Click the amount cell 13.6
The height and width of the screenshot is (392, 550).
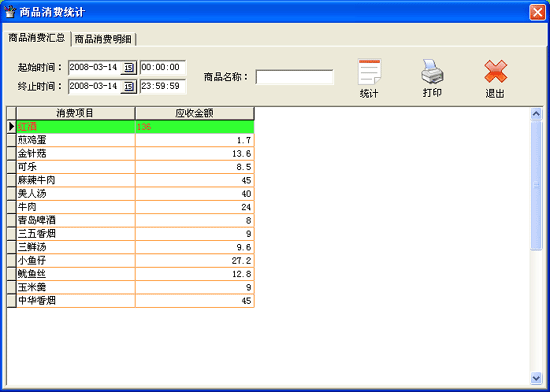195,154
